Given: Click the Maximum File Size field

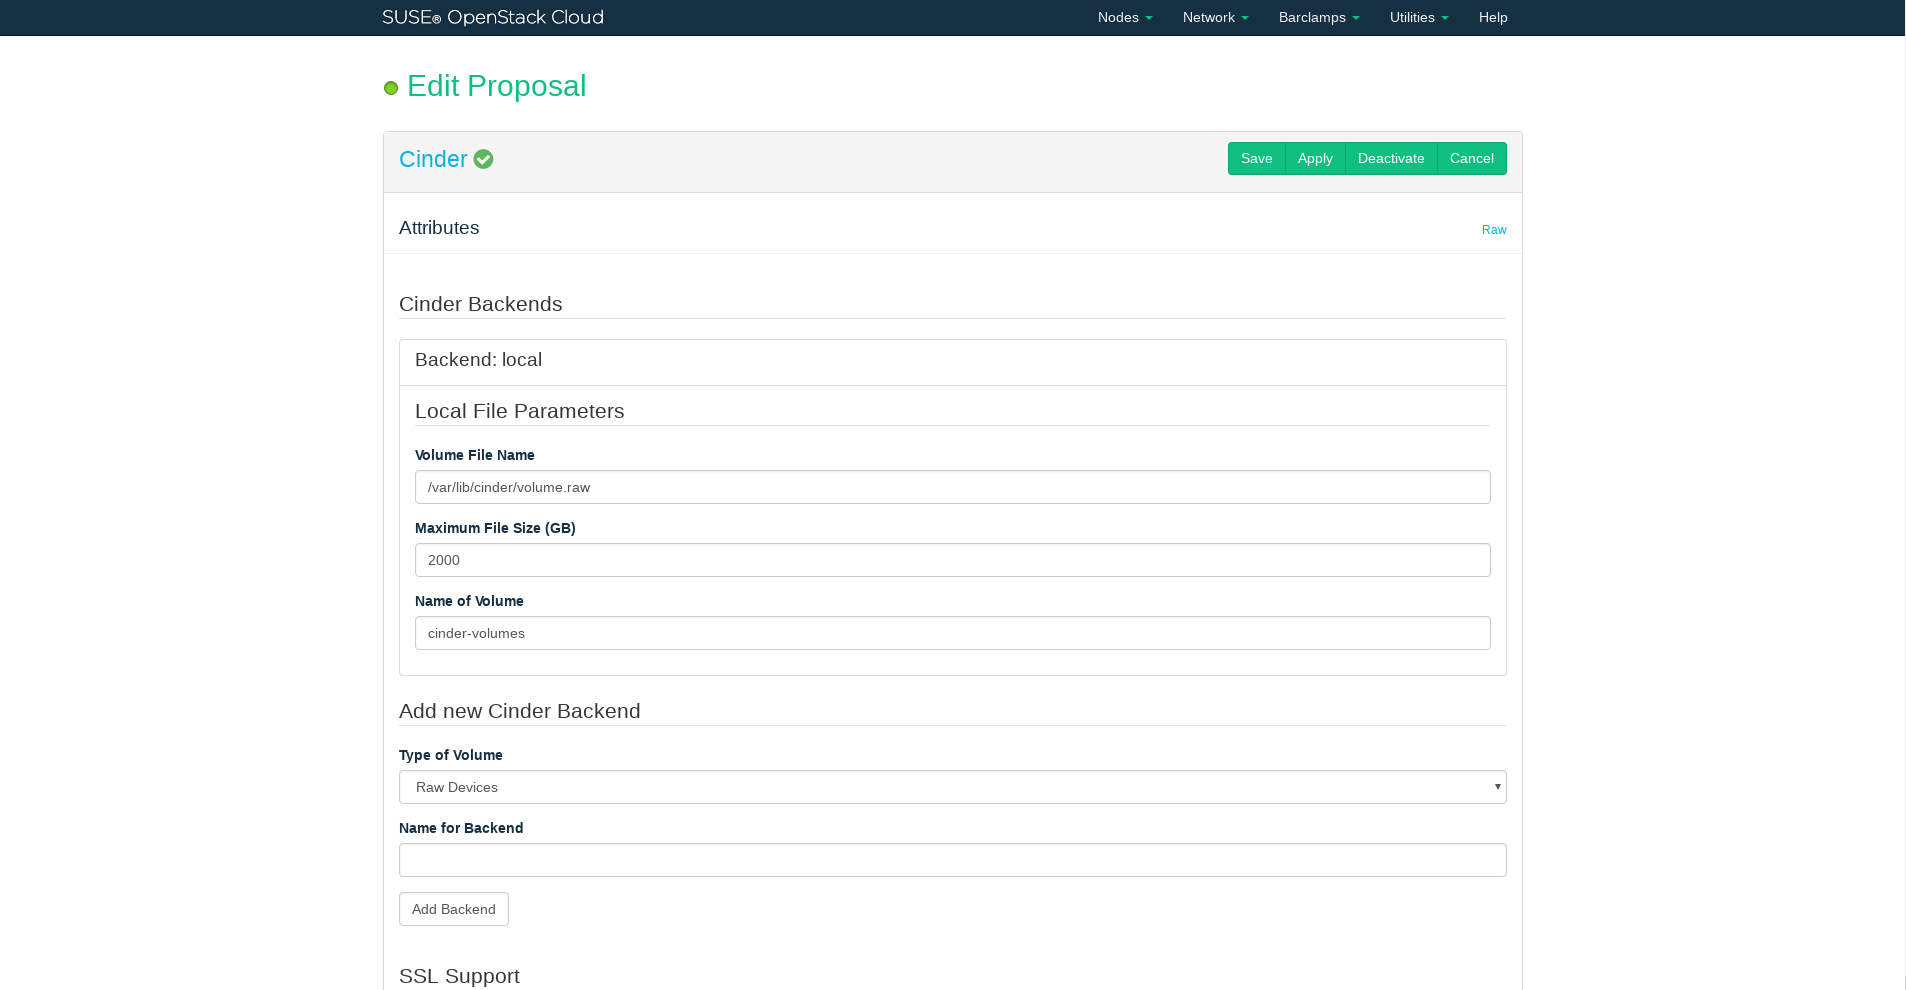Looking at the screenshot, I should click(952, 560).
